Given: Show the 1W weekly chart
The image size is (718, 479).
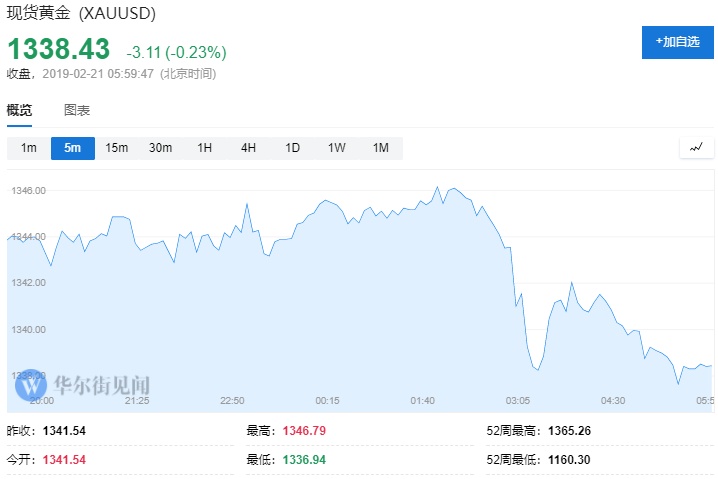Looking at the screenshot, I should point(337,148).
